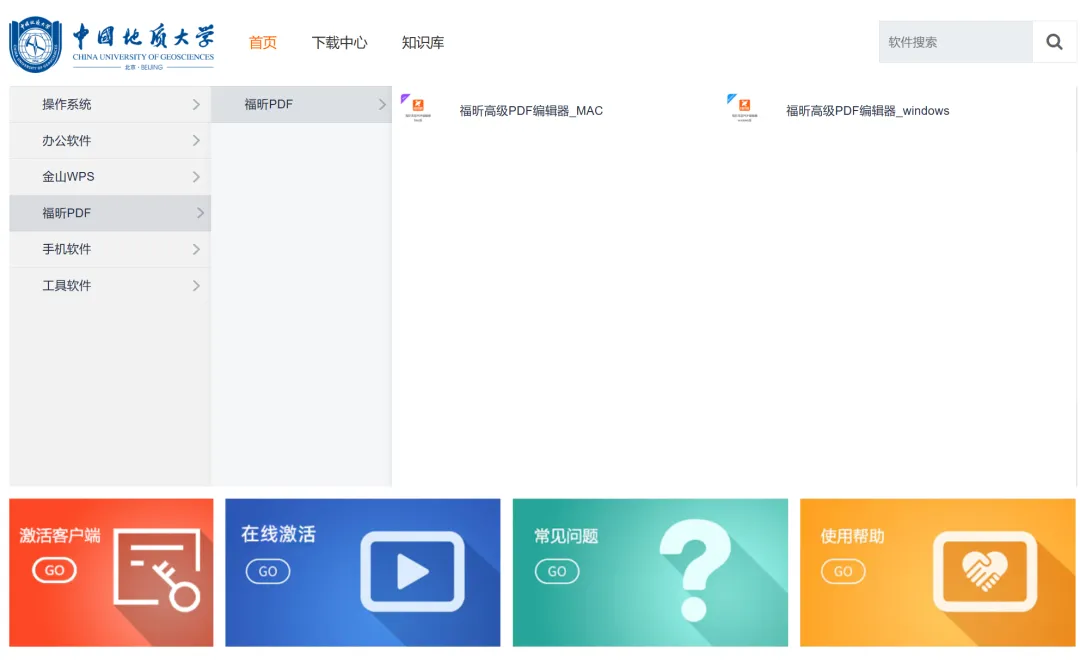Screen dimensions: 1080x663
Task: Click the key certificate icon on 激活客户端 card
Action: click(x=157, y=570)
